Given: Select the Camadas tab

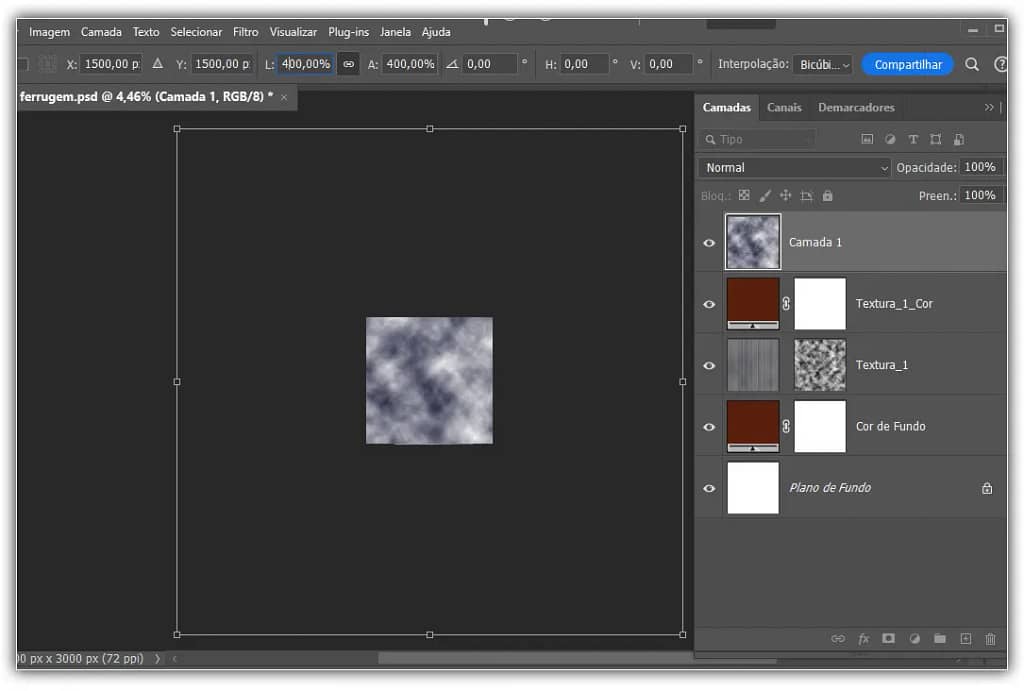Looking at the screenshot, I should point(727,107).
